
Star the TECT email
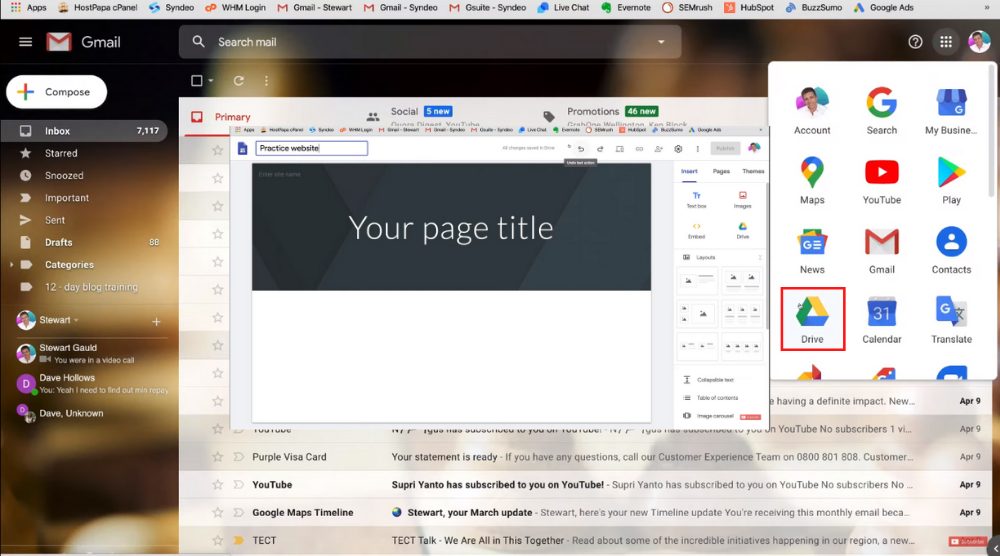coord(217,541)
